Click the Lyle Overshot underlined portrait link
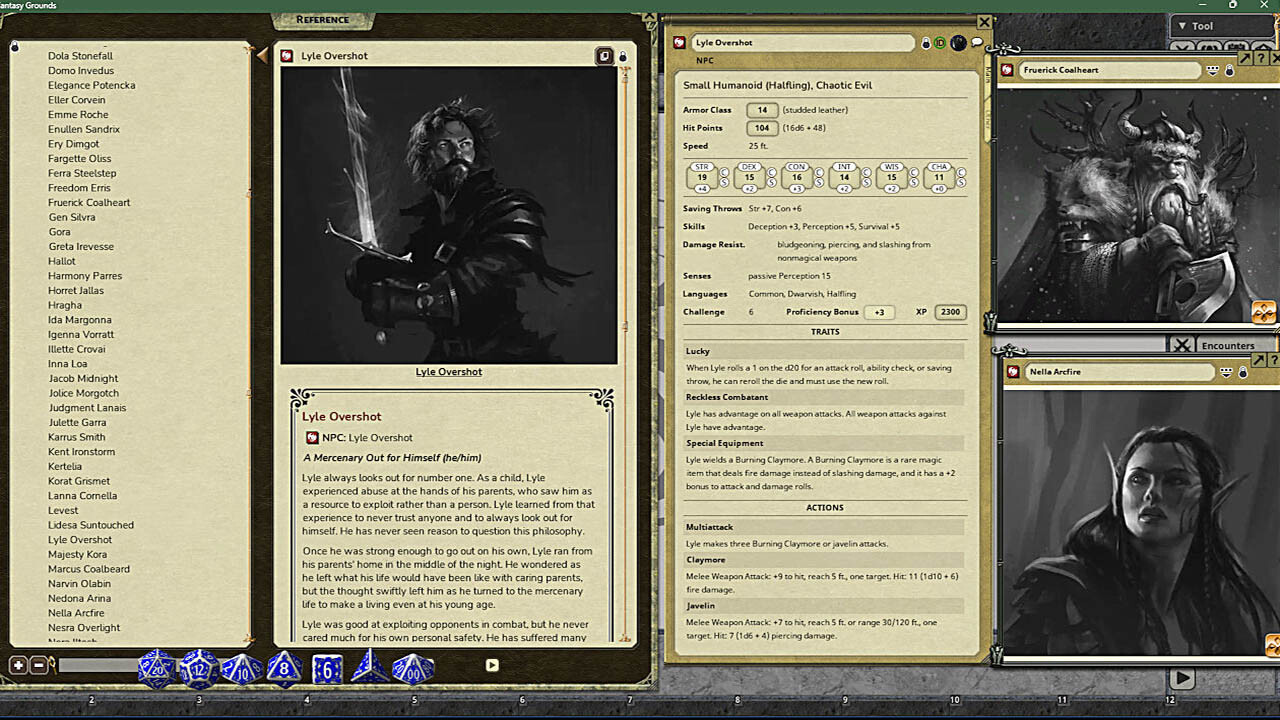The height and width of the screenshot is (720, 1280). tap(448, 371)
